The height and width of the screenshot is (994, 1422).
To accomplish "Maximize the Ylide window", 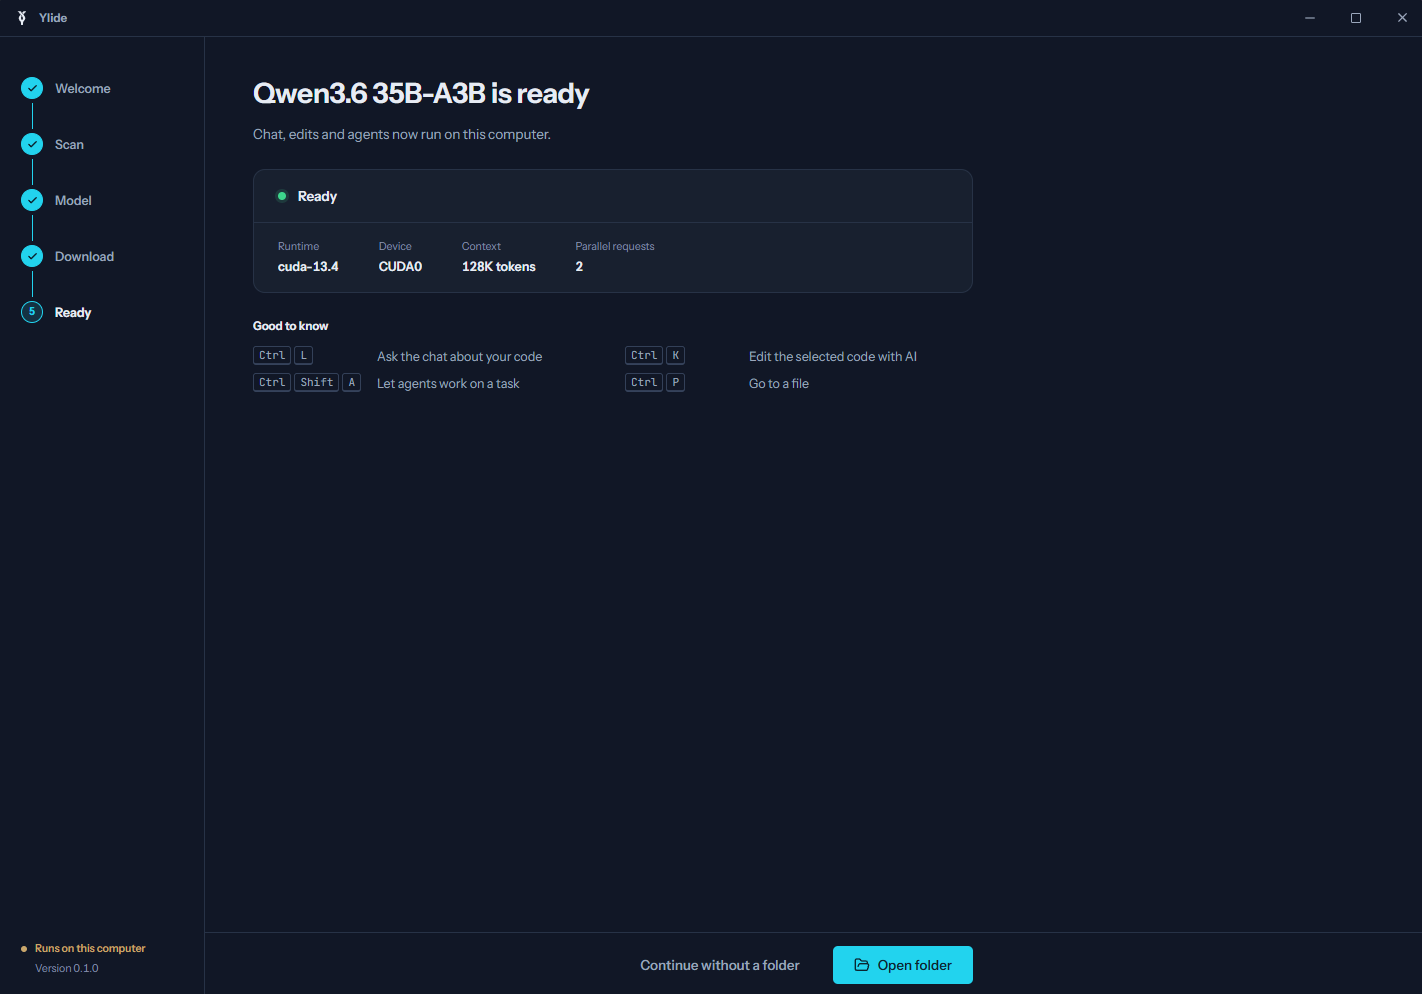I will [x=1356, y=18].
